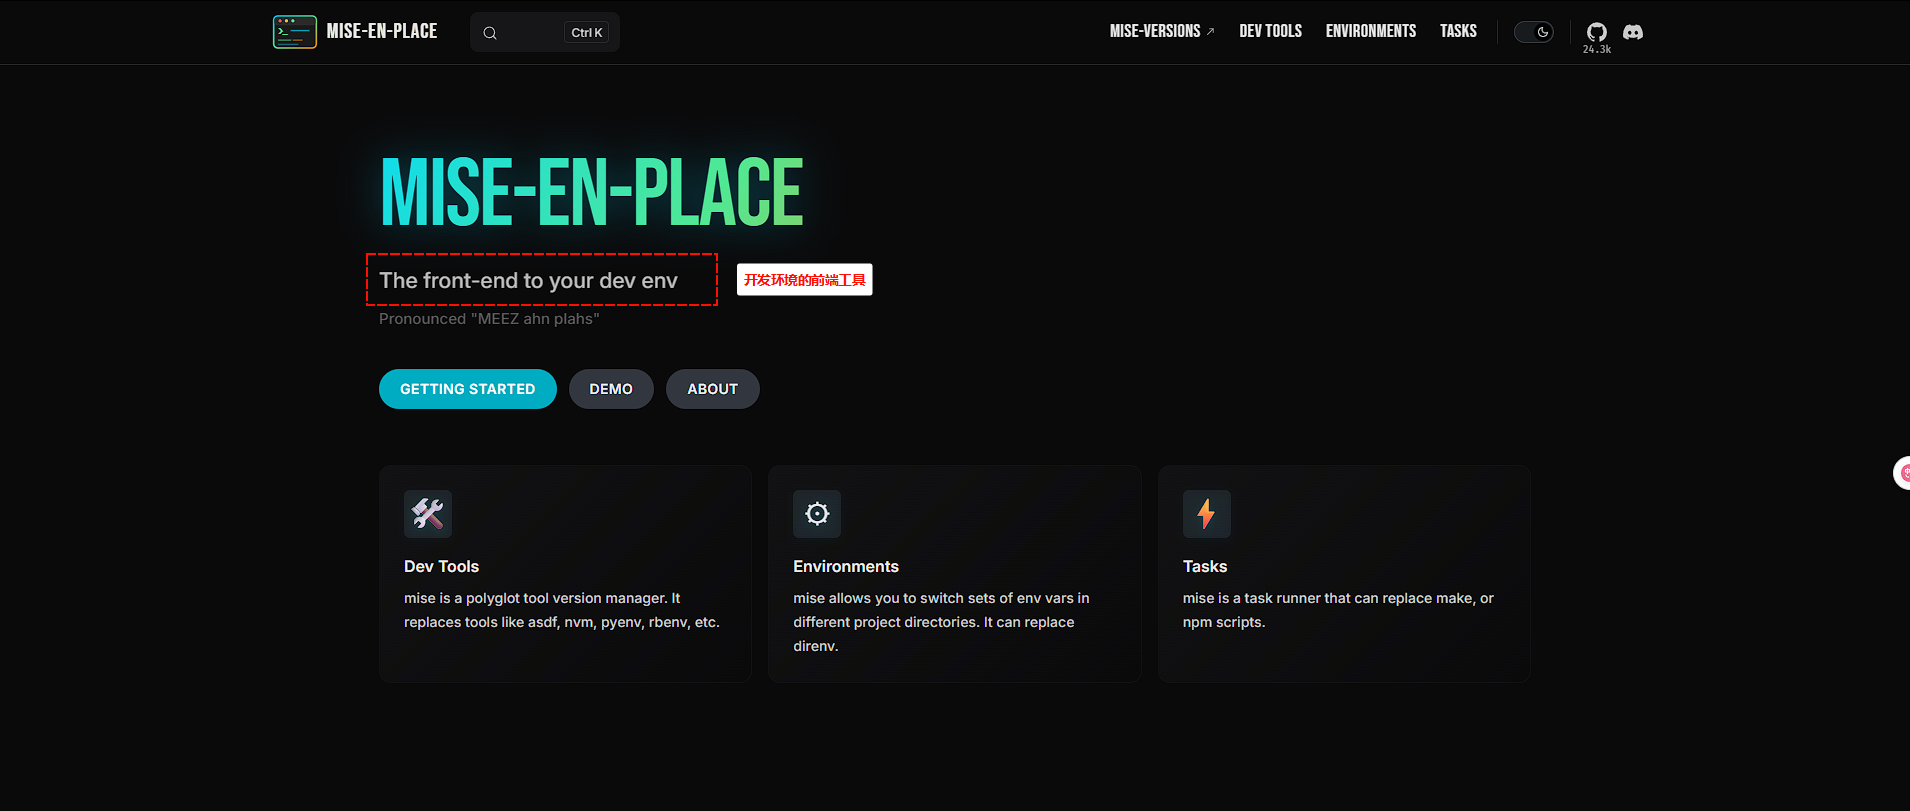The image size is (1910, 811).
Task: Click the Environments gear icon
Action: point(816,514)
